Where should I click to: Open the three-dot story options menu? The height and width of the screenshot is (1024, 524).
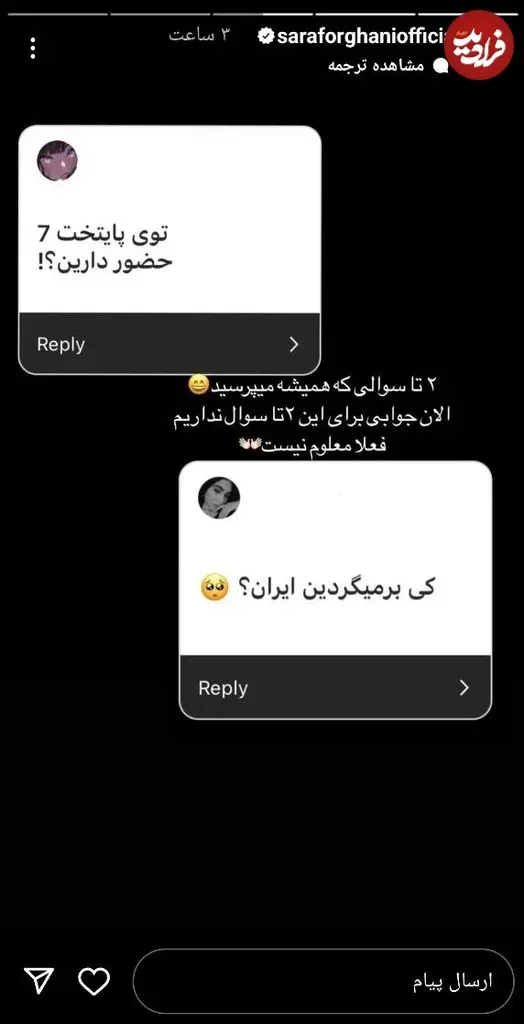33,48
